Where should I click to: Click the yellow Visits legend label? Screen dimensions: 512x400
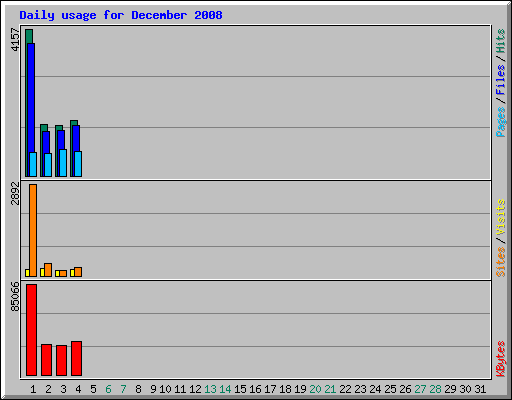pos(500,217)
